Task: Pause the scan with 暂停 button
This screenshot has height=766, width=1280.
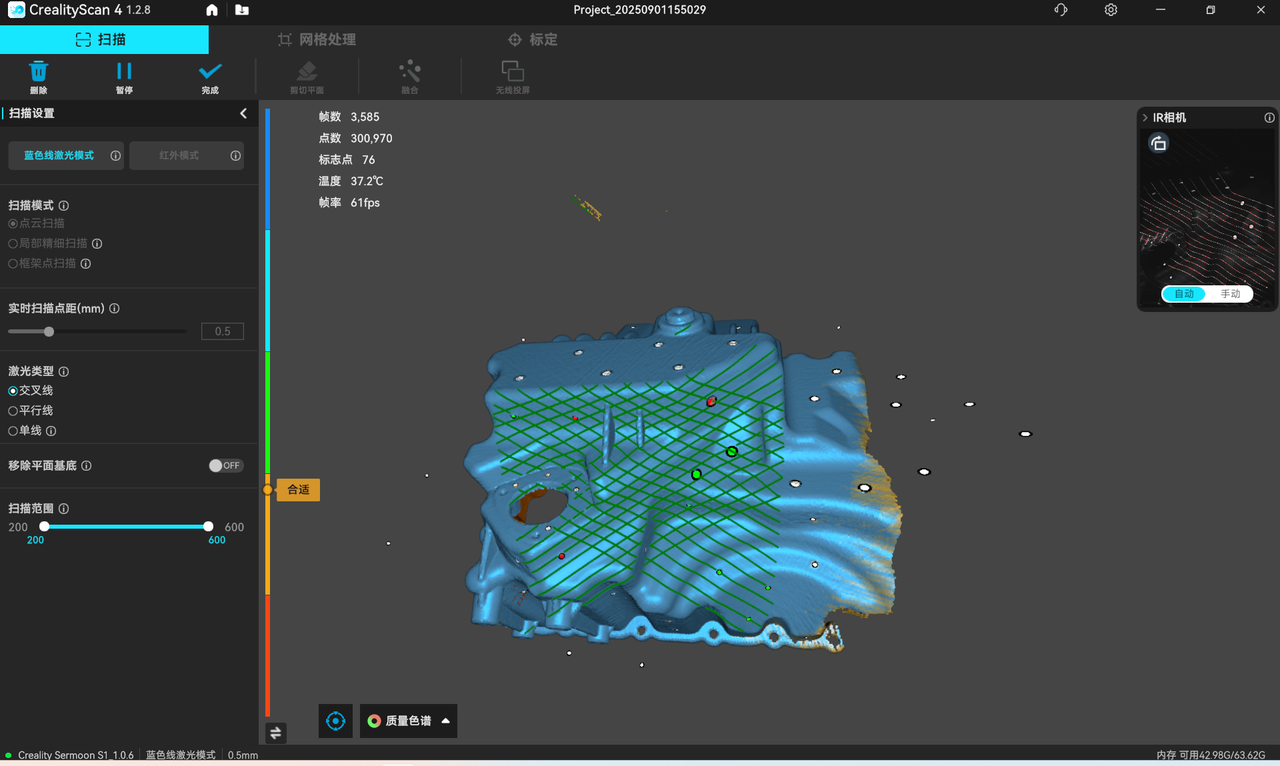Action: tap(124, 72)
